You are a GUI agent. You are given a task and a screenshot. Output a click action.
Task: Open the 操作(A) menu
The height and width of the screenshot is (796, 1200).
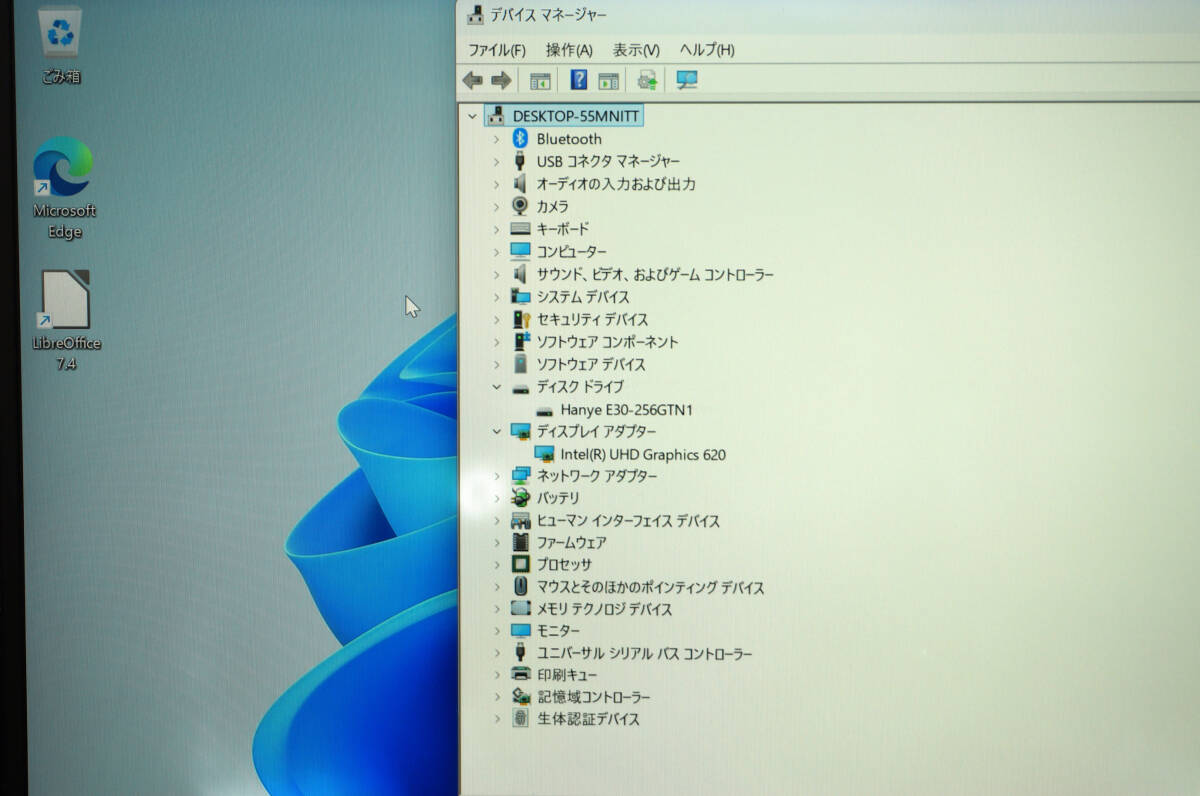pyautogui.click(x=569, y=50)
